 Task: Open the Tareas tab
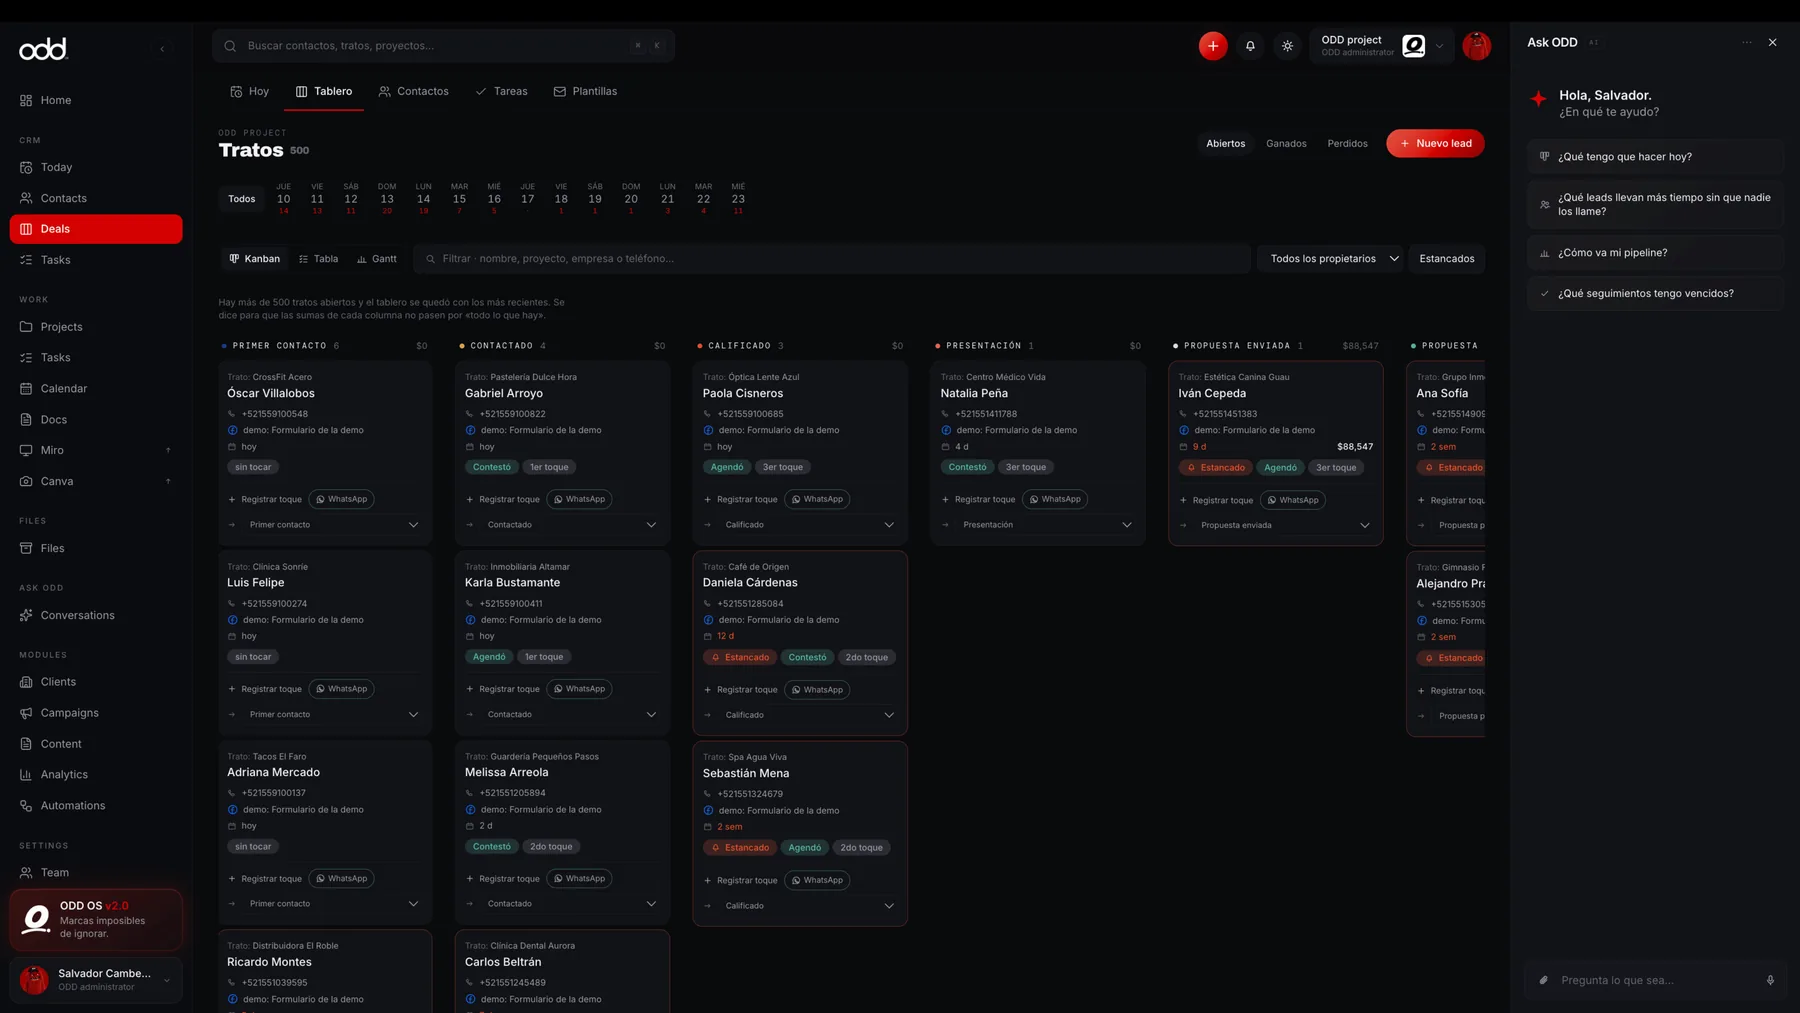[x=501, y=91]
